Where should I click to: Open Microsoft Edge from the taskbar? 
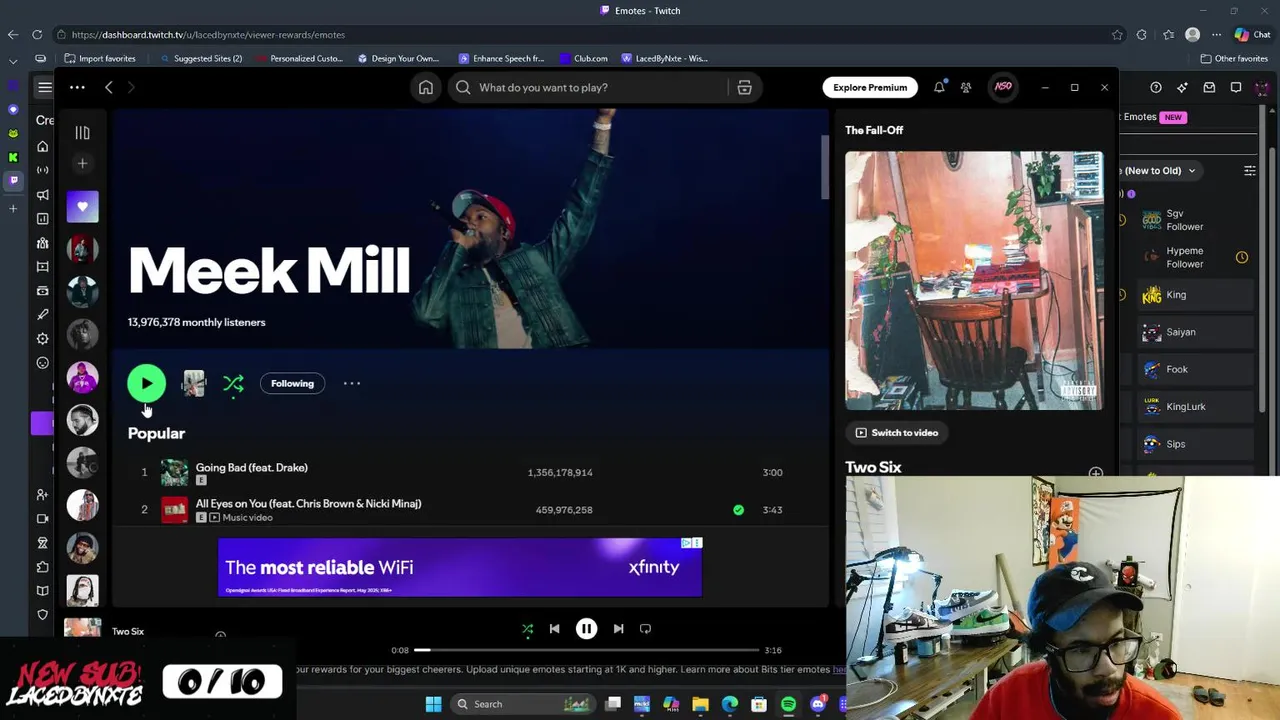pos(730,704)
